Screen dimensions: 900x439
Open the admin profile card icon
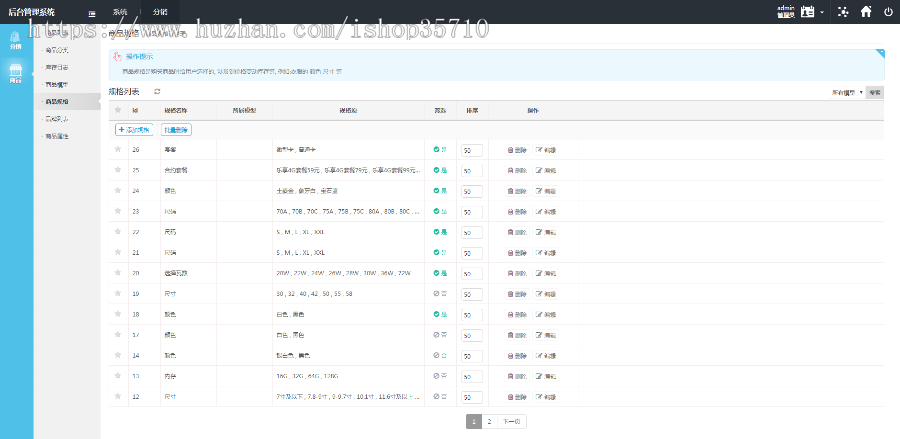tap(808, 12)
